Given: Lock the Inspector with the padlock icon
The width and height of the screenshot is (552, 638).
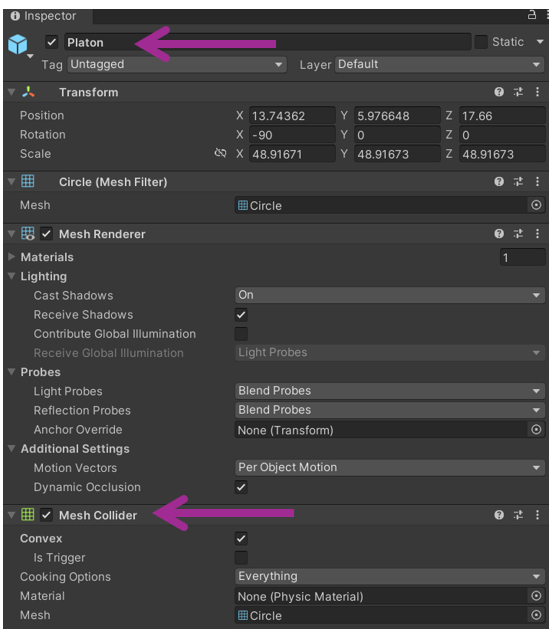Looking at the screenshot, I should (532, 15).
